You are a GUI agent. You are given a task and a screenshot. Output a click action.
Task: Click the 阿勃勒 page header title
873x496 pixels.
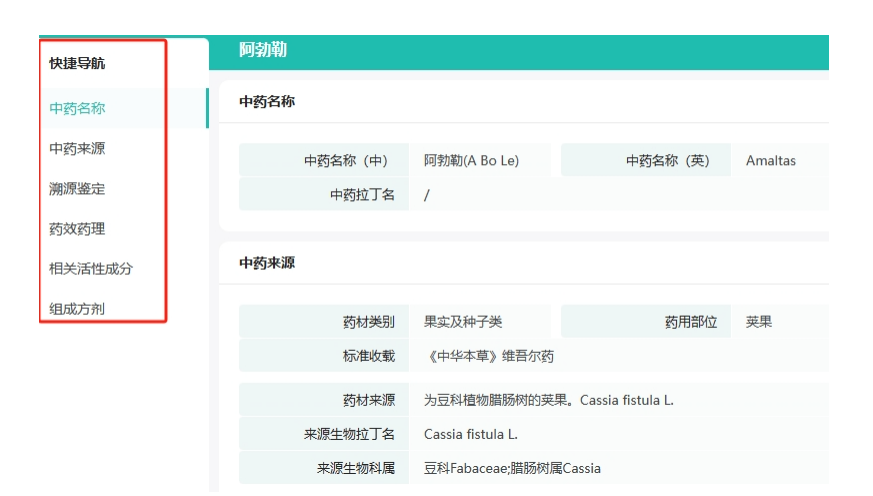[x=263, y=51]
